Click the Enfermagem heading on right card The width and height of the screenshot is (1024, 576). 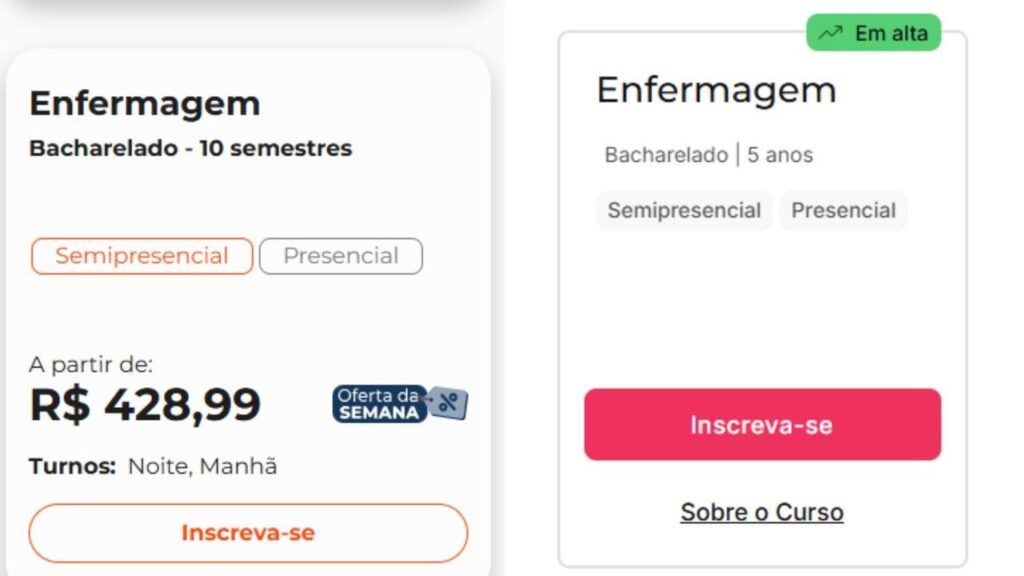[716, 90]
